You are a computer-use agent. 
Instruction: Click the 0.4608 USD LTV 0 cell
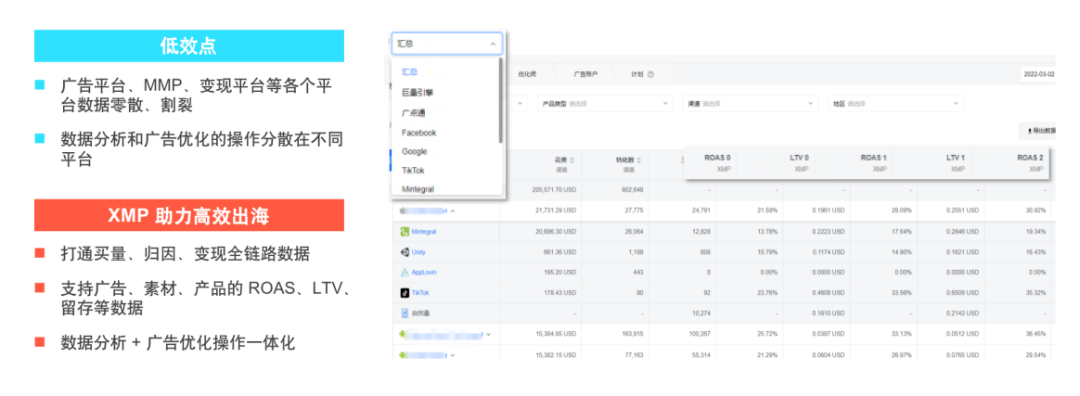point(827,293)
